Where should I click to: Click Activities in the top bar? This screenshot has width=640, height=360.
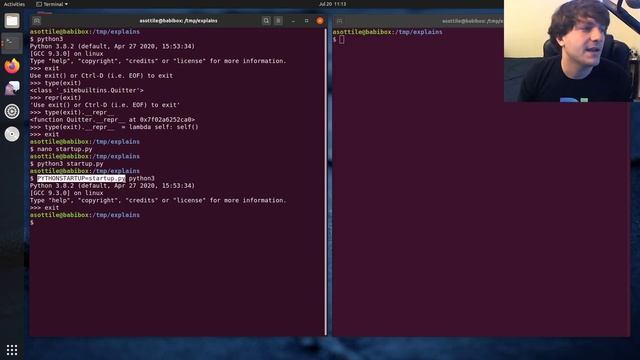(14, 4)
